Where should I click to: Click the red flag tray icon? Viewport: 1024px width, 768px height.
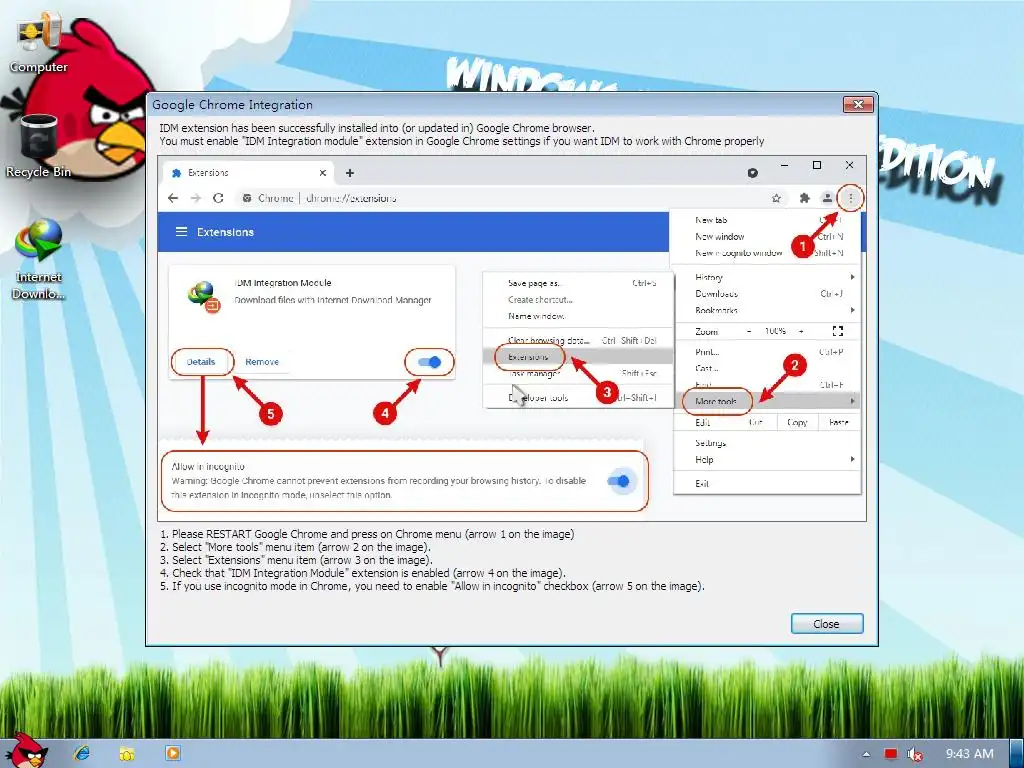(x=890, y=754)
